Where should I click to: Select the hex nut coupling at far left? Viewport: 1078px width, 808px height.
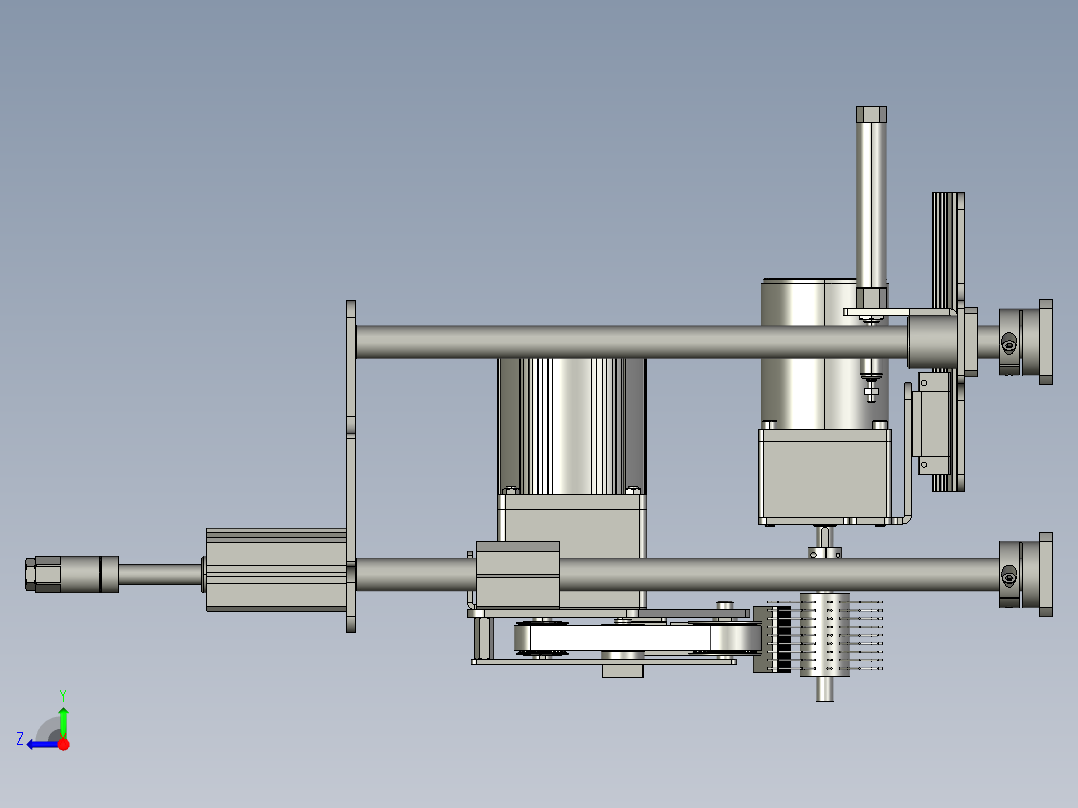[43, 574]
